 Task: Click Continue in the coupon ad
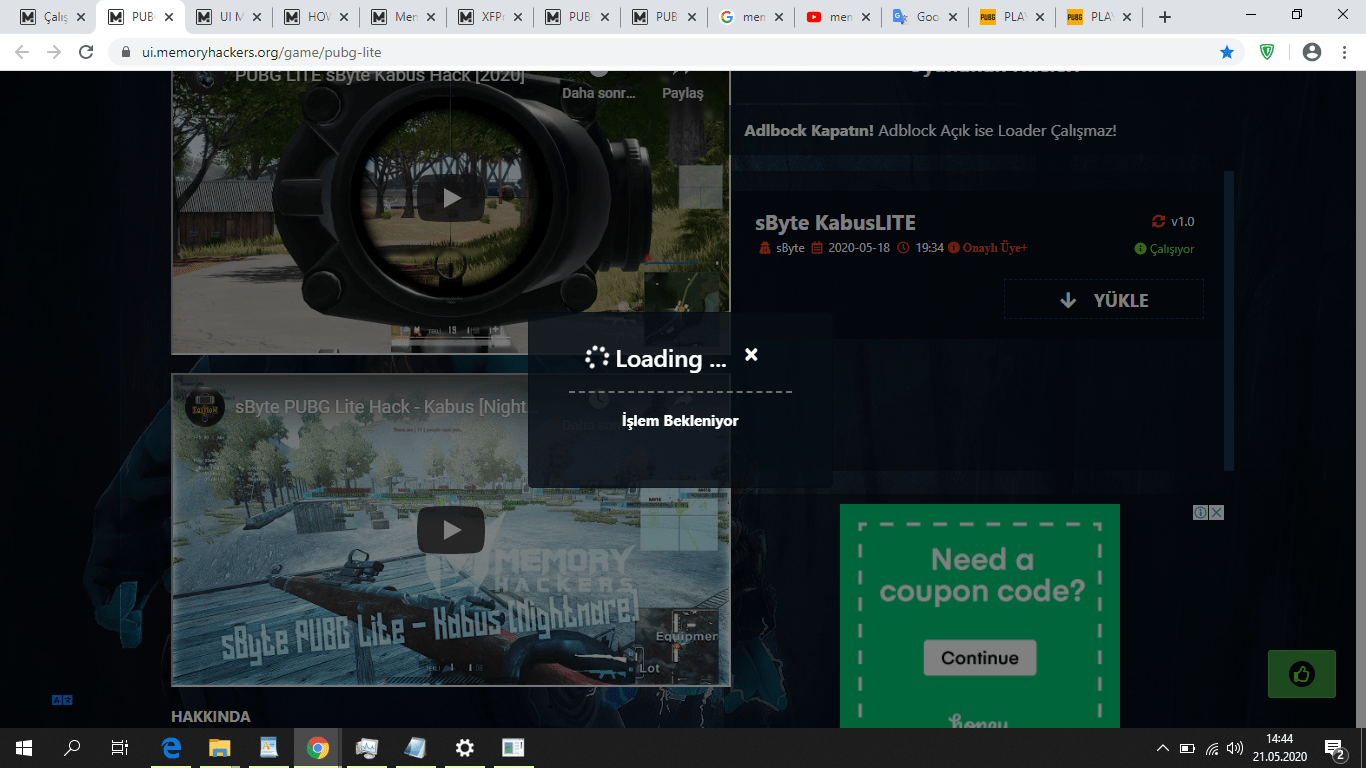click(980, 658)
